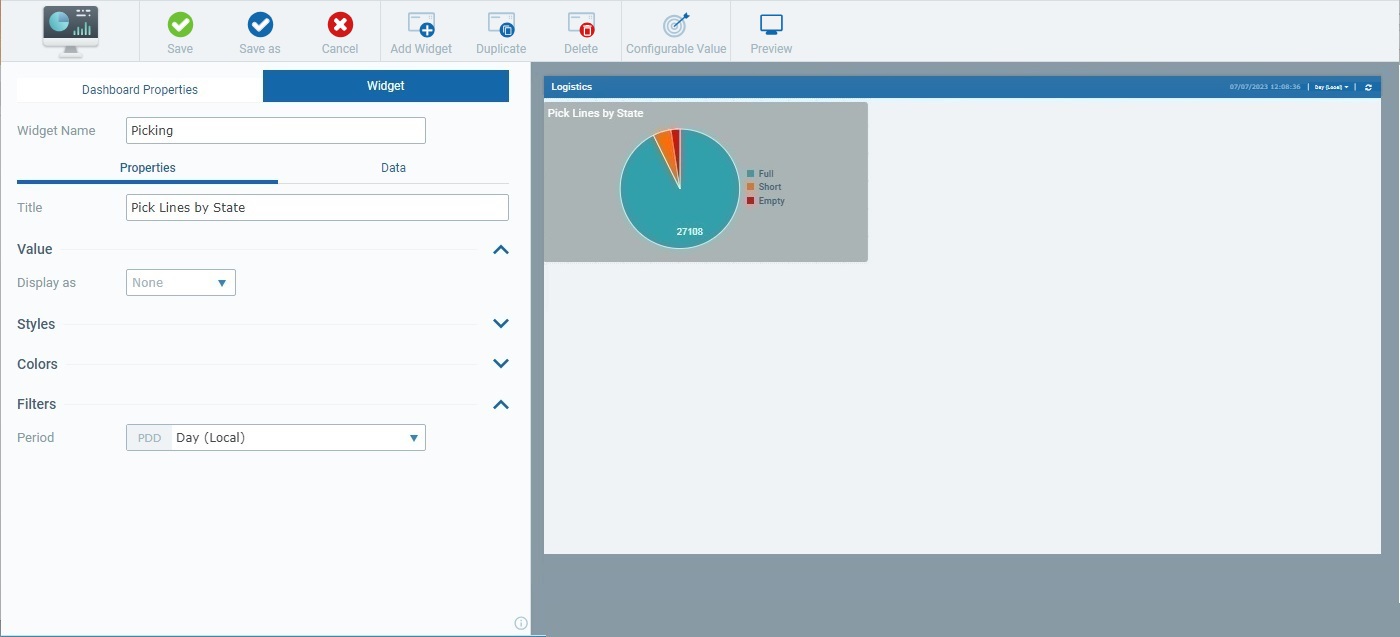
Task: Select the Add Widget icon
Action: click(420, 30)
